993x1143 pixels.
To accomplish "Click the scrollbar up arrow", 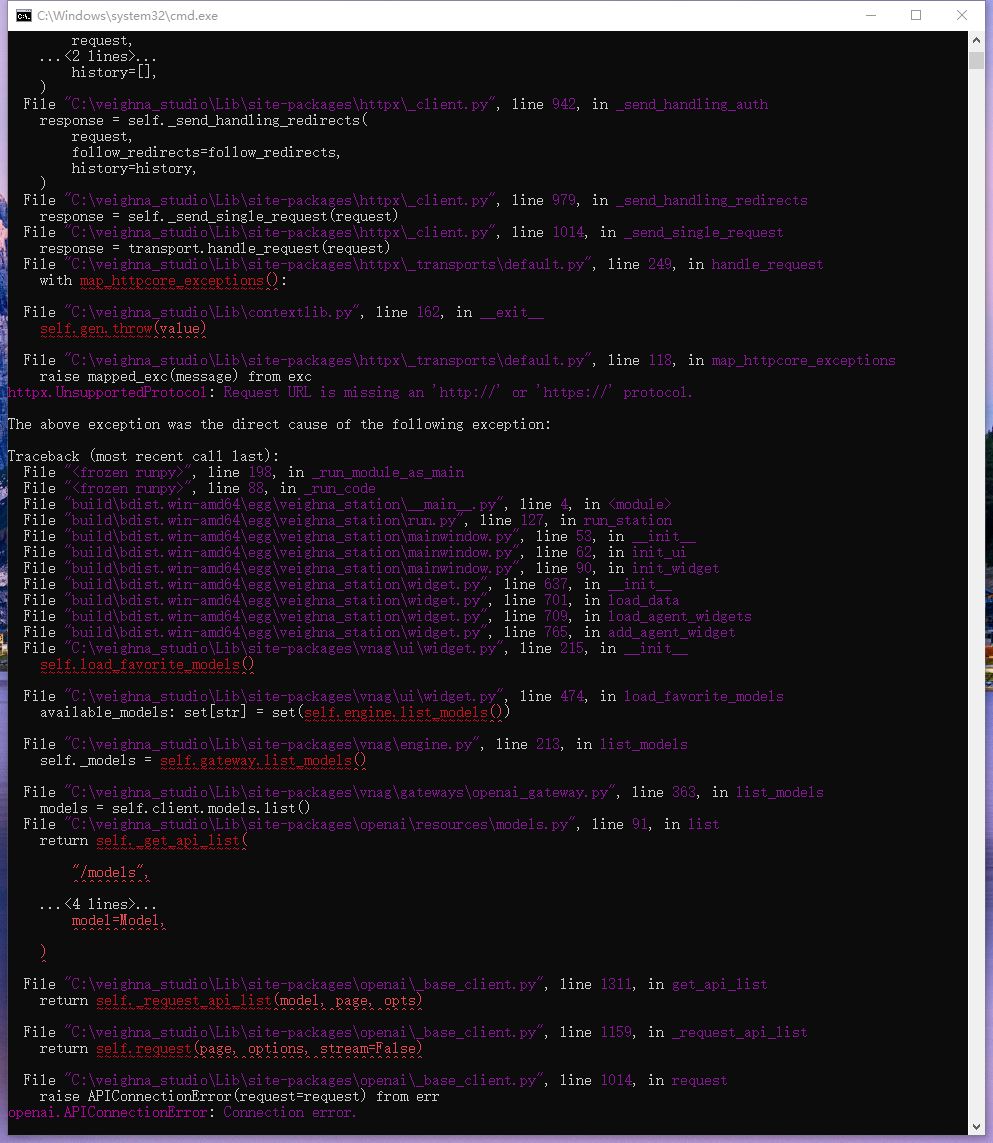I will click(x=976, y=40).
